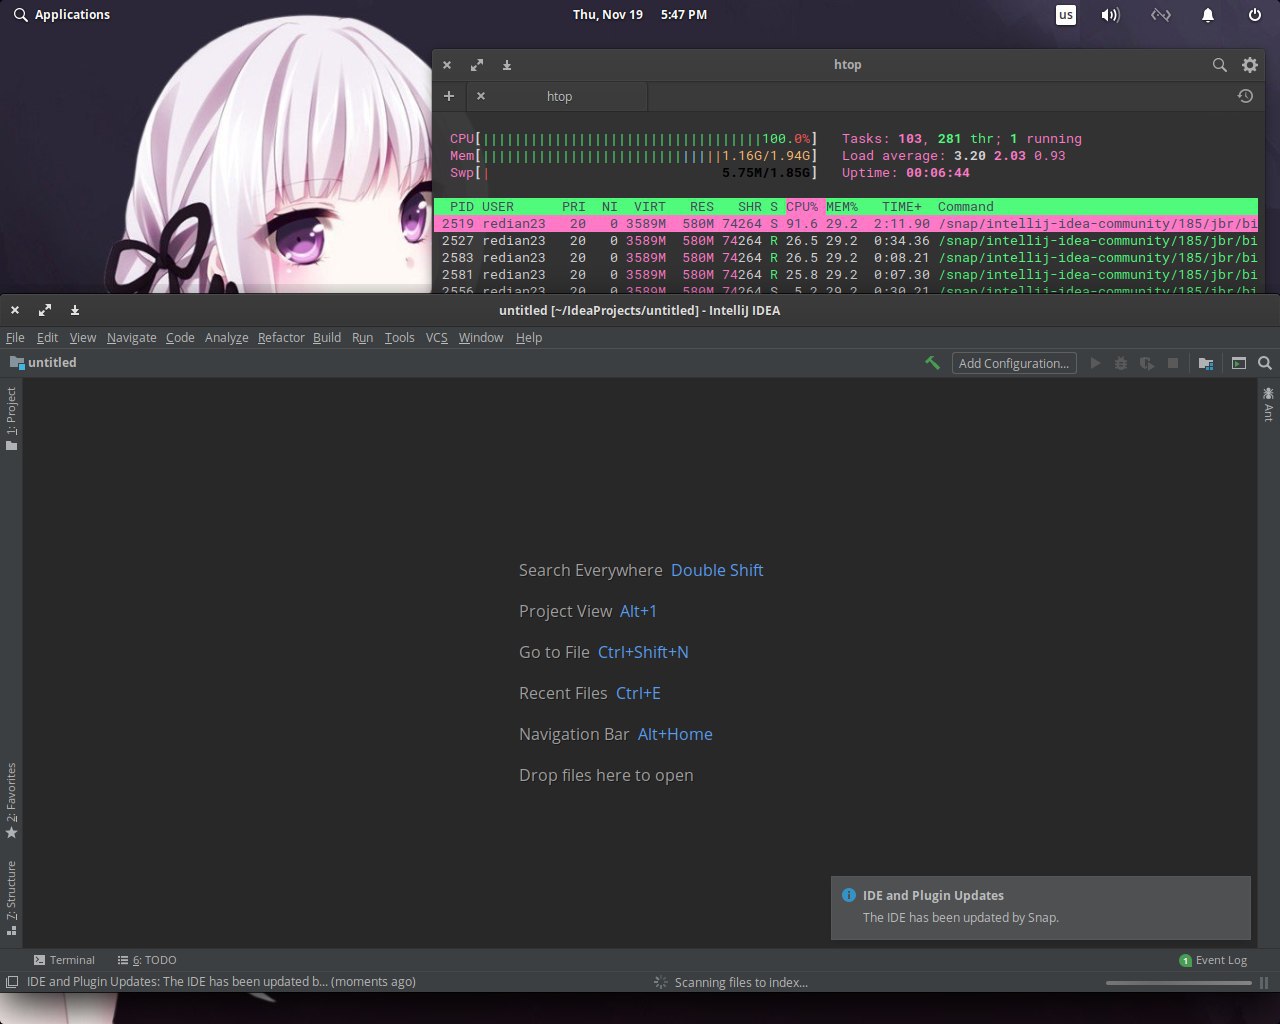
Task: Click the Stop square icon in toolbar
Action: coord(1173,363)
